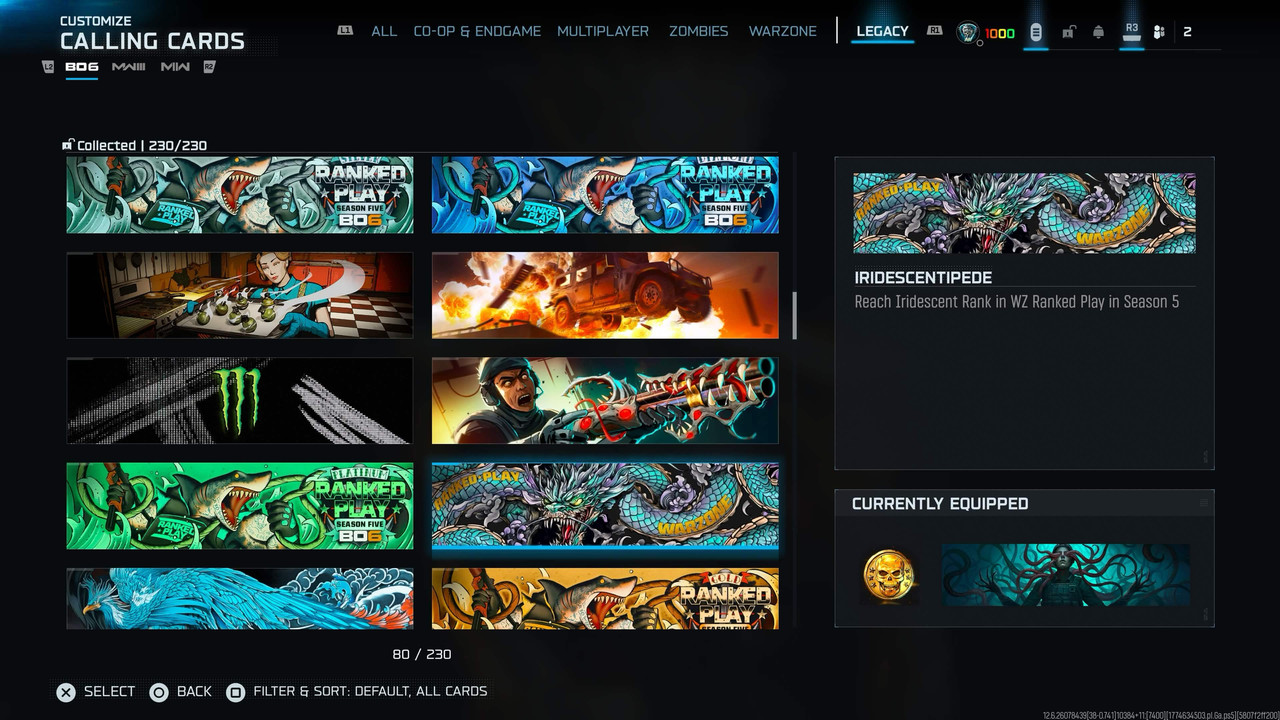Open the notifications bell icon

[x=1098, y=32]
